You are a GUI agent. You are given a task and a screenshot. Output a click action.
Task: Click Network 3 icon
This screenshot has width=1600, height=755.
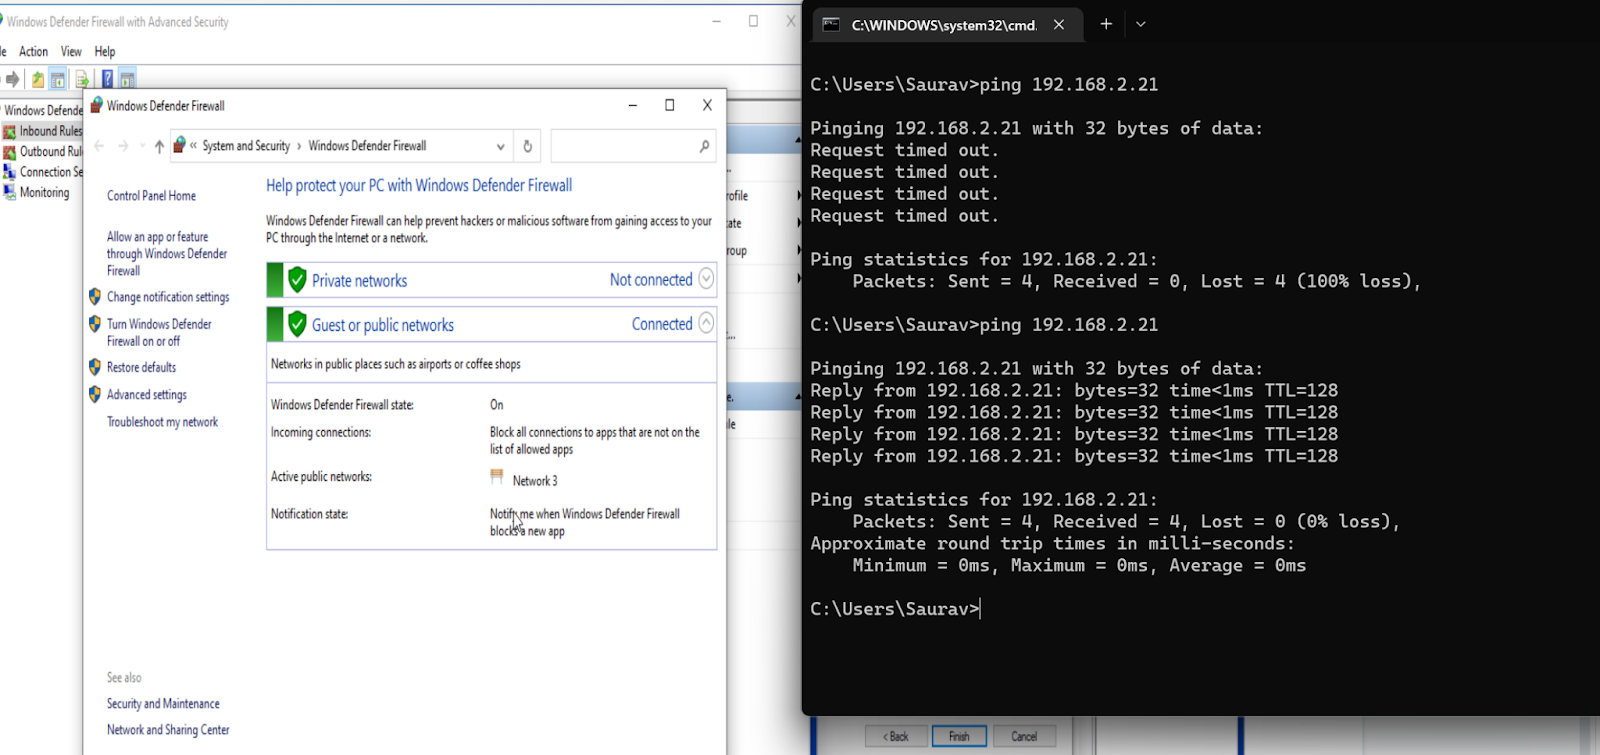497,478
